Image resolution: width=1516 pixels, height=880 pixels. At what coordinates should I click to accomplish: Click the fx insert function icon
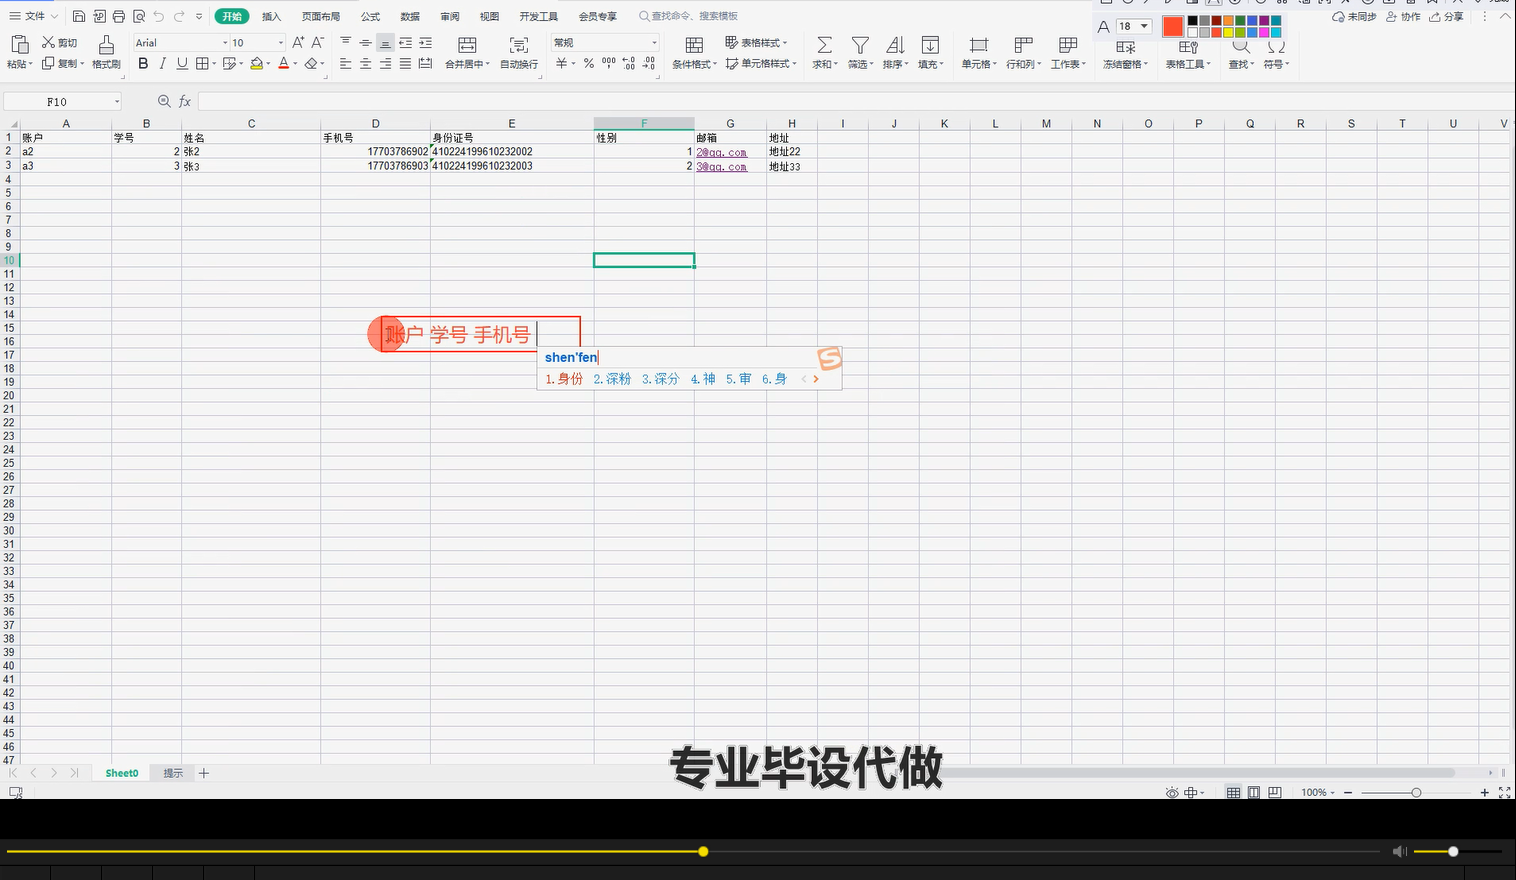[185, 101]
